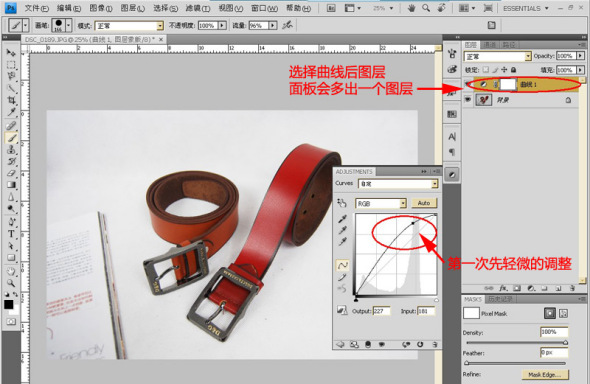590x384 pixels.
Task: Add a vector mask in Masks panel
Action: click(563, 313)
